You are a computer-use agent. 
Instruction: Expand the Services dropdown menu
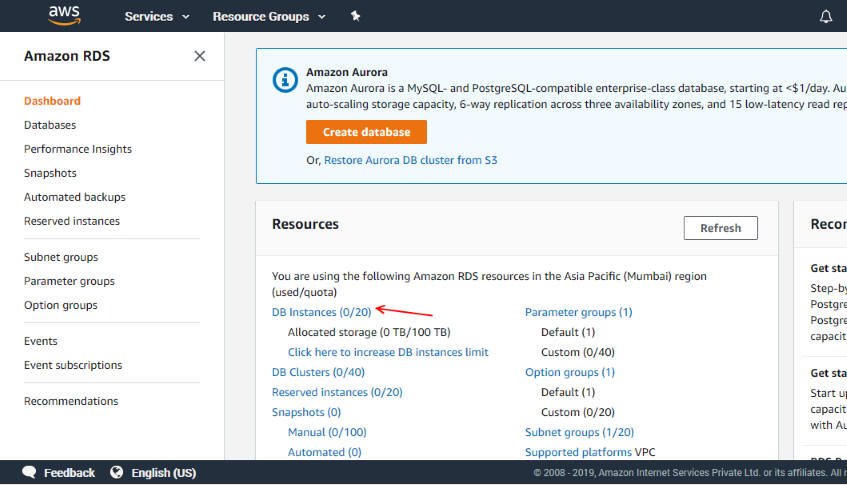tap(157, 17)
